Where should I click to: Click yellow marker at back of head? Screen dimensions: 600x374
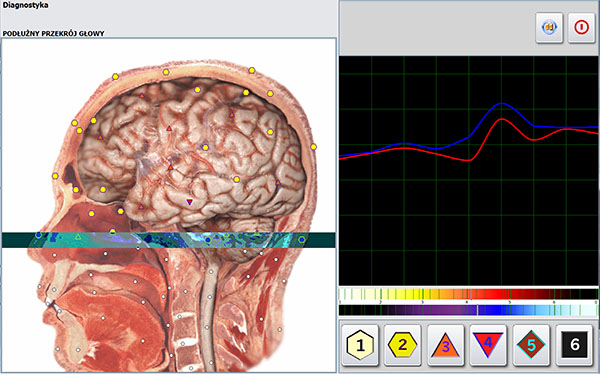(313, 147)
